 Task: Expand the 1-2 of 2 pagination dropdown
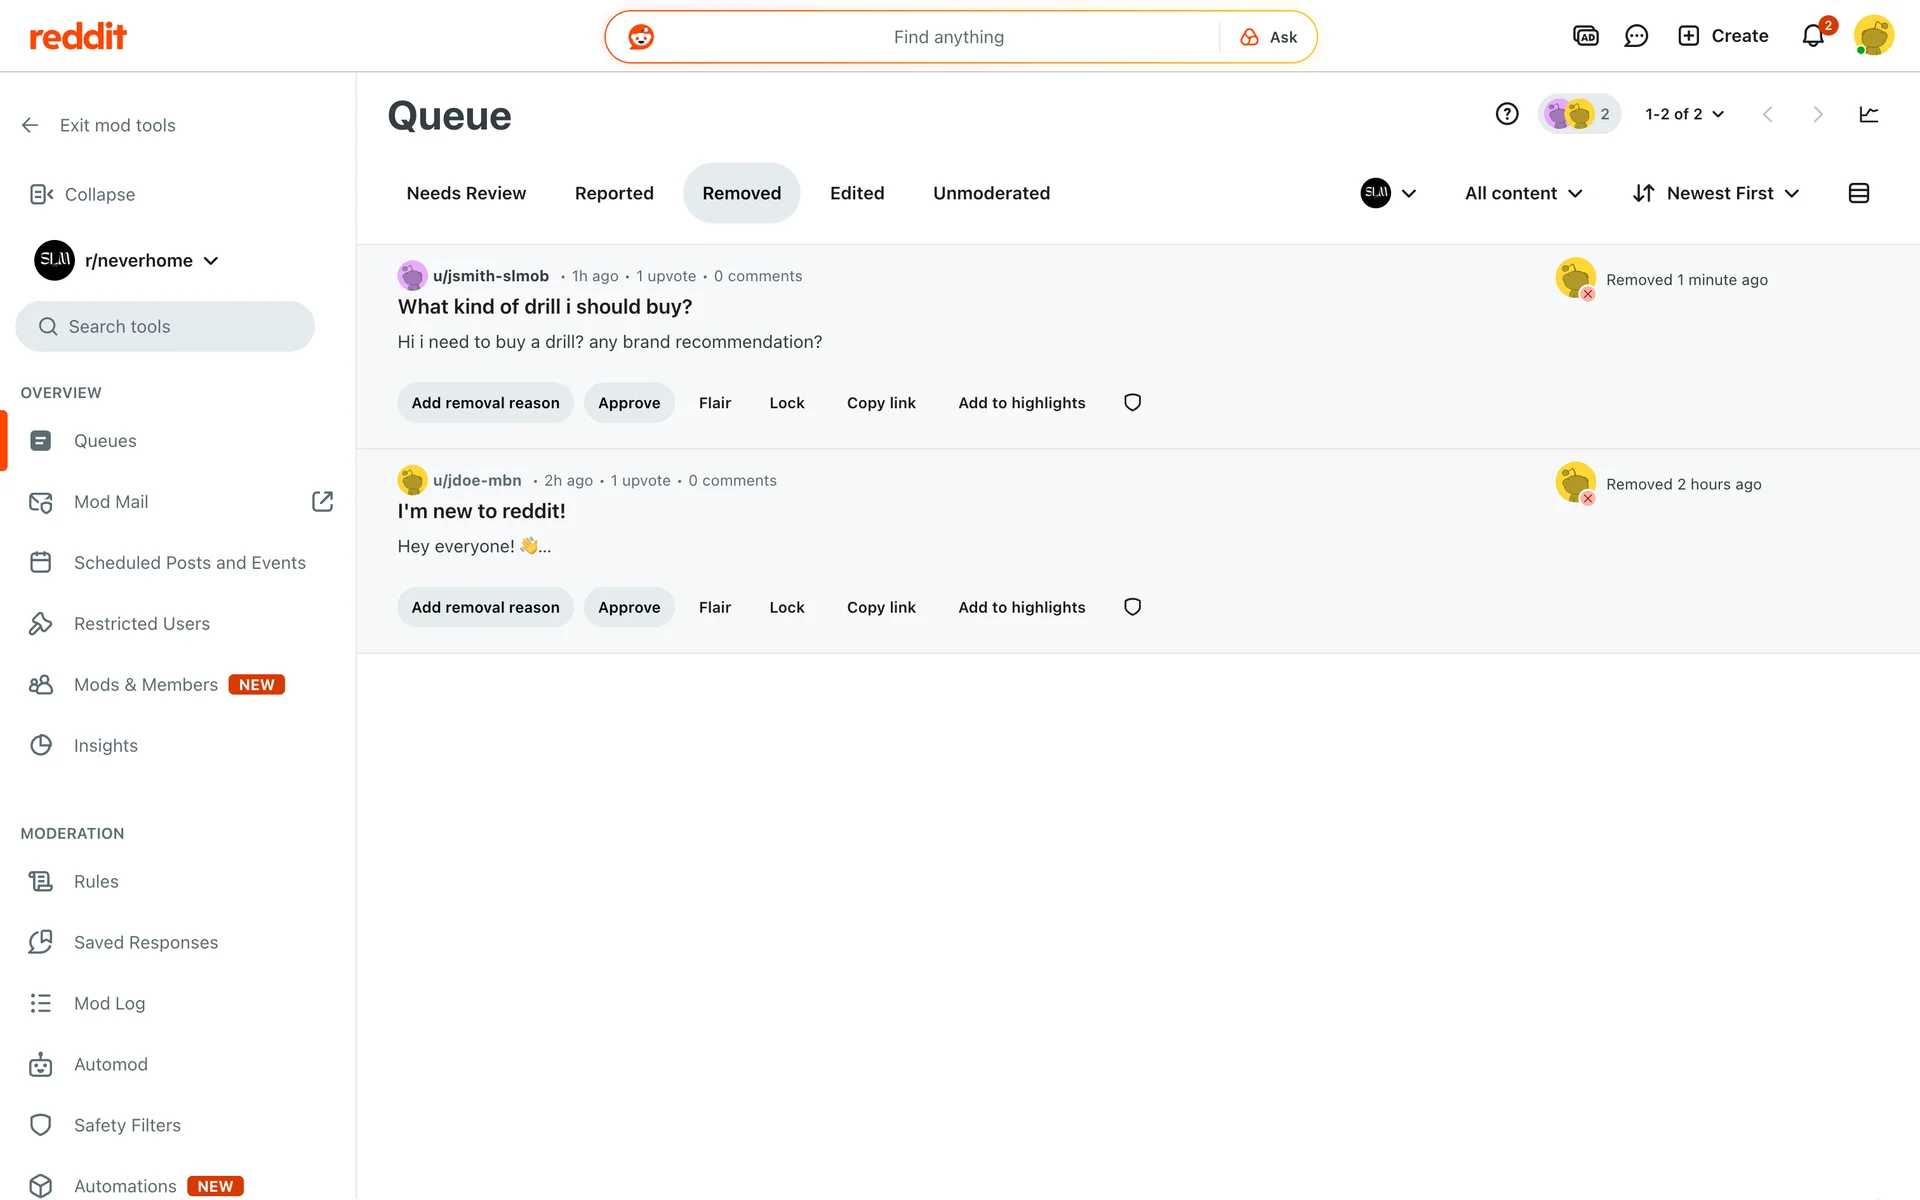1685,114
